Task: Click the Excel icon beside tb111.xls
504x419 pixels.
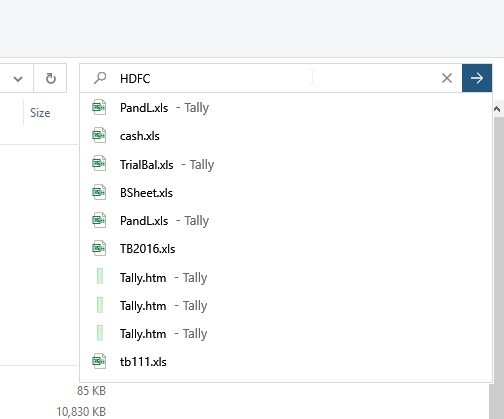Action: [x=99, y=361]
